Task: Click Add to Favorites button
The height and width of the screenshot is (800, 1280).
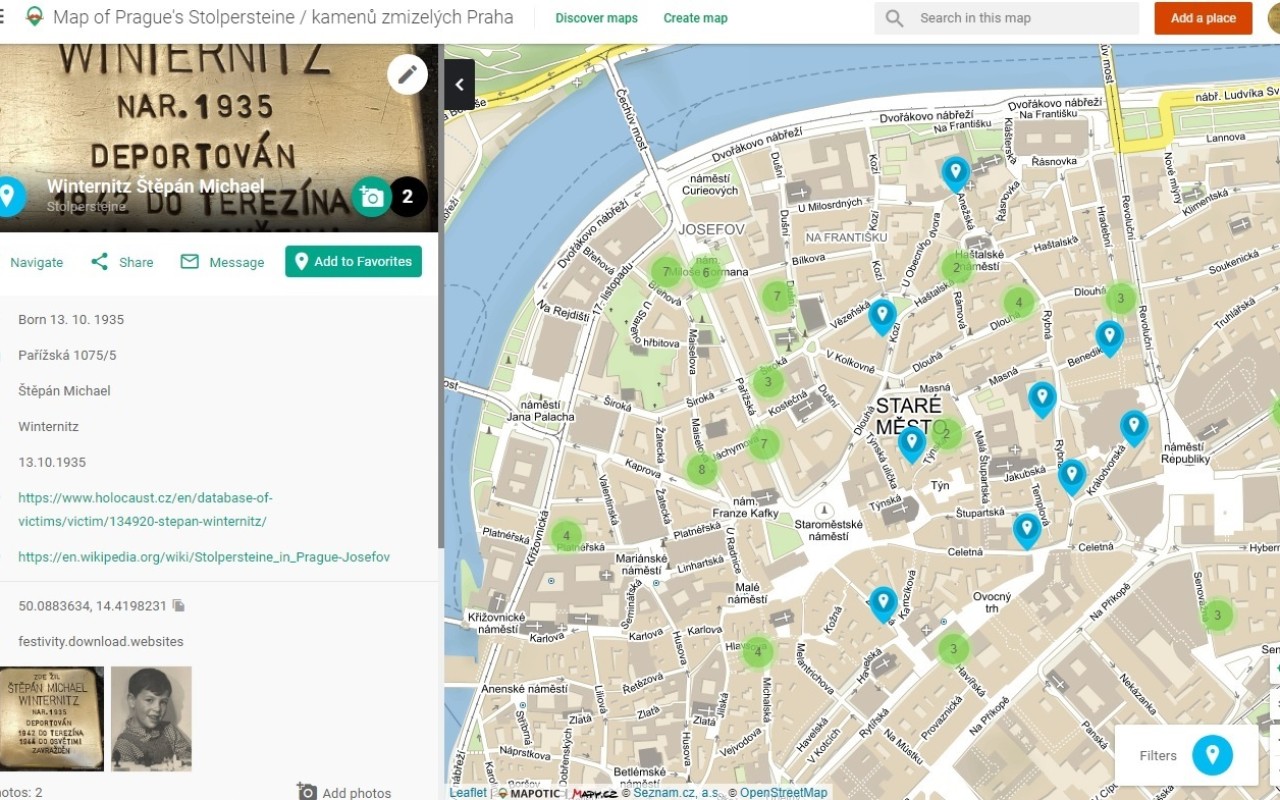Action: [353, 262]
